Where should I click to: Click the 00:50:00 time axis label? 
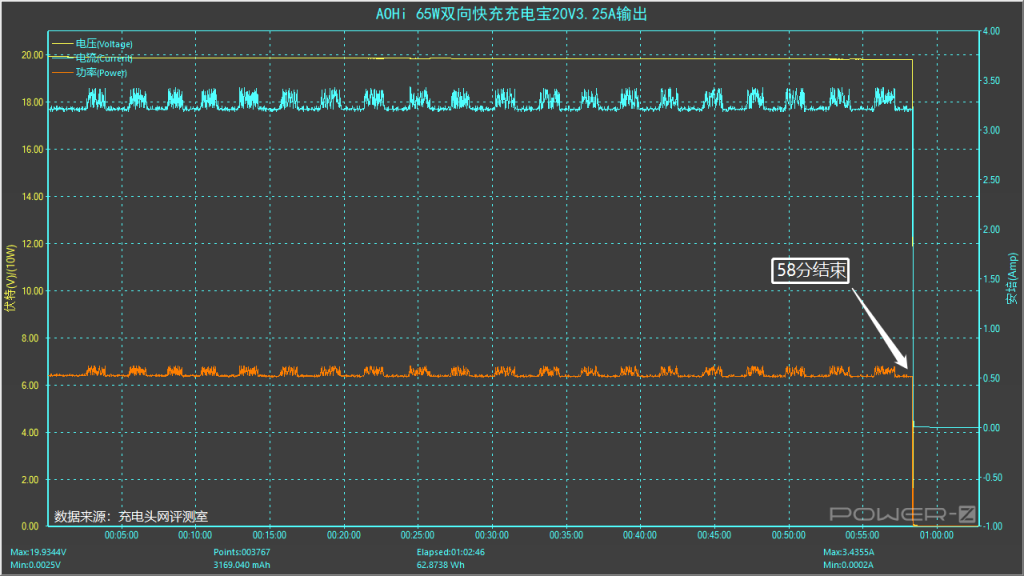(x=789, y=535)
